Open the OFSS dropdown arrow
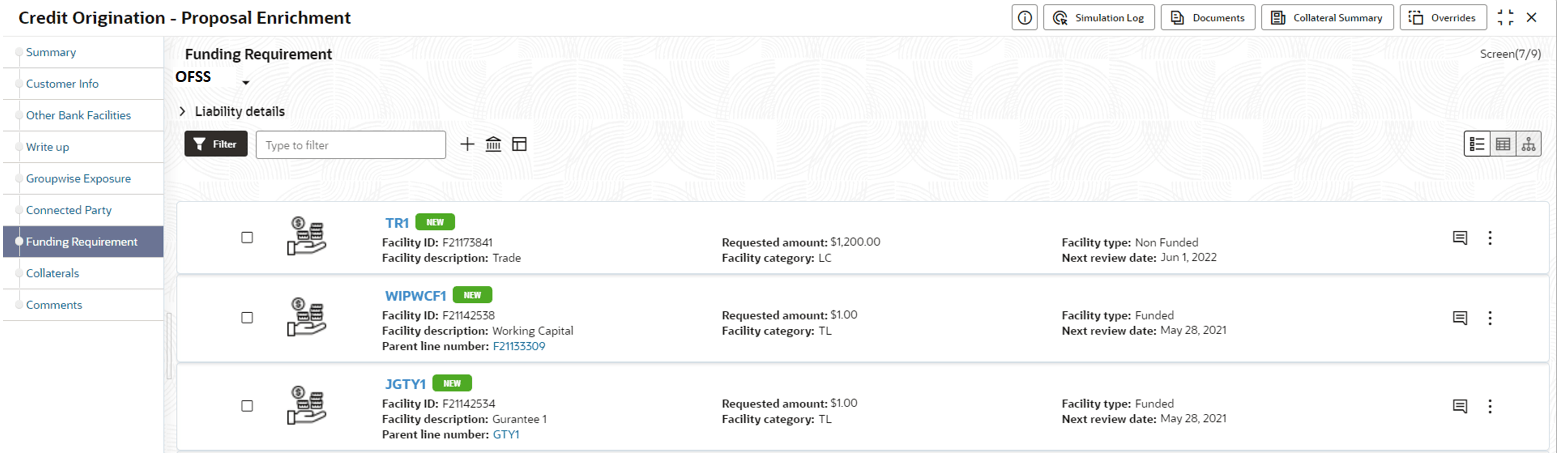Viewport: 1567px width, 463px height. point(245,82)
